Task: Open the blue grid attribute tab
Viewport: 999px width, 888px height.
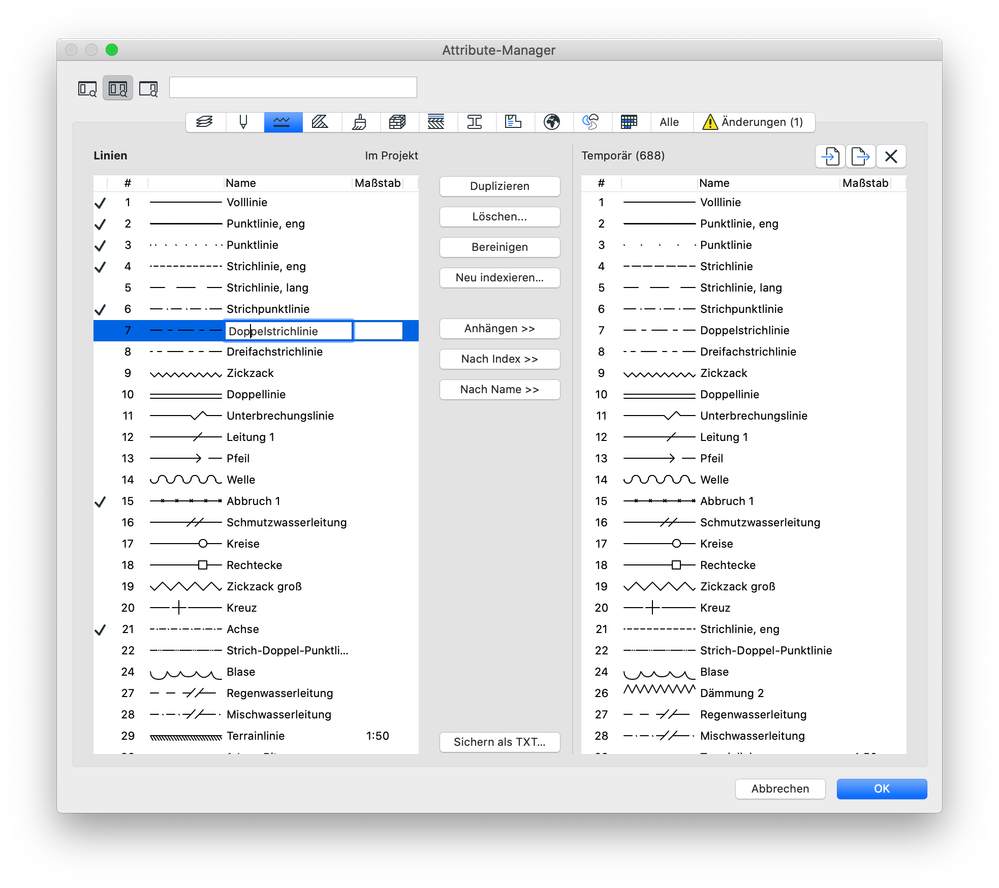Action: tap(629, 122)
